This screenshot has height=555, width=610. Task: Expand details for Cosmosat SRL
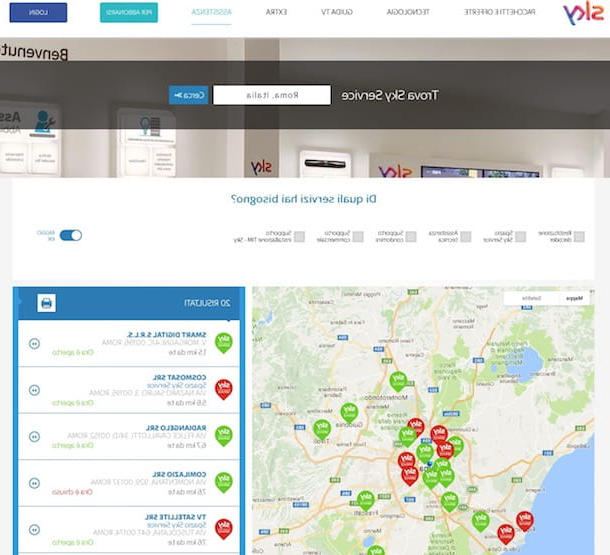tap(34, 390)
